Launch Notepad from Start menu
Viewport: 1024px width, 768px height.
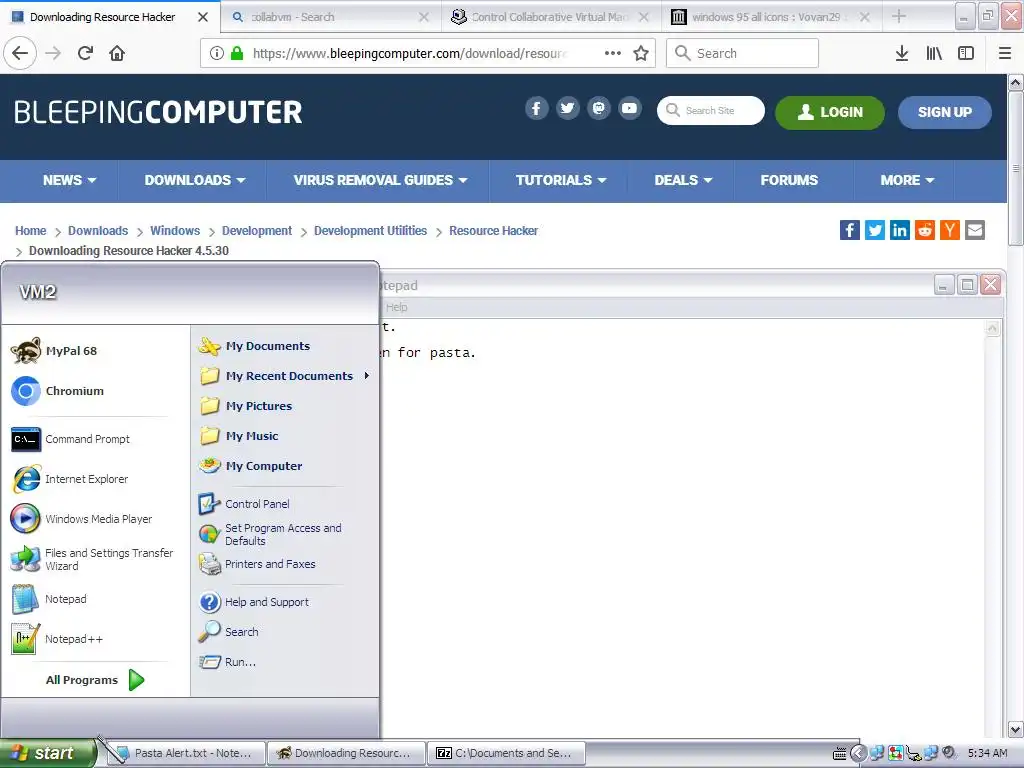[x=50, y=599]
